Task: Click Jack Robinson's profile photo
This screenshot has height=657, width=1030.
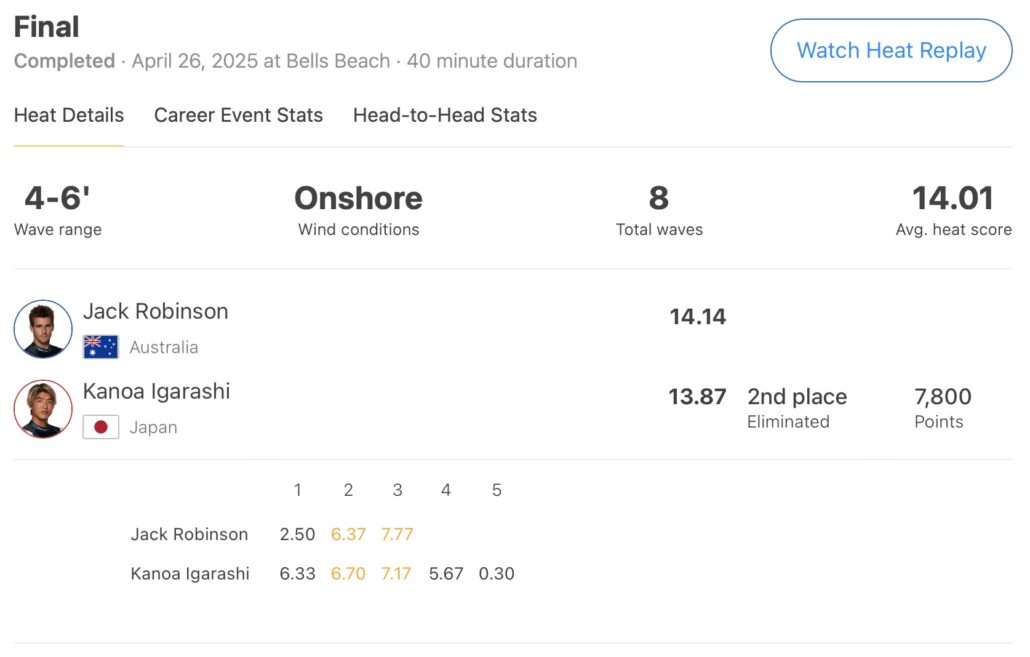Action: pyautogui.click(x=43, y=329)
